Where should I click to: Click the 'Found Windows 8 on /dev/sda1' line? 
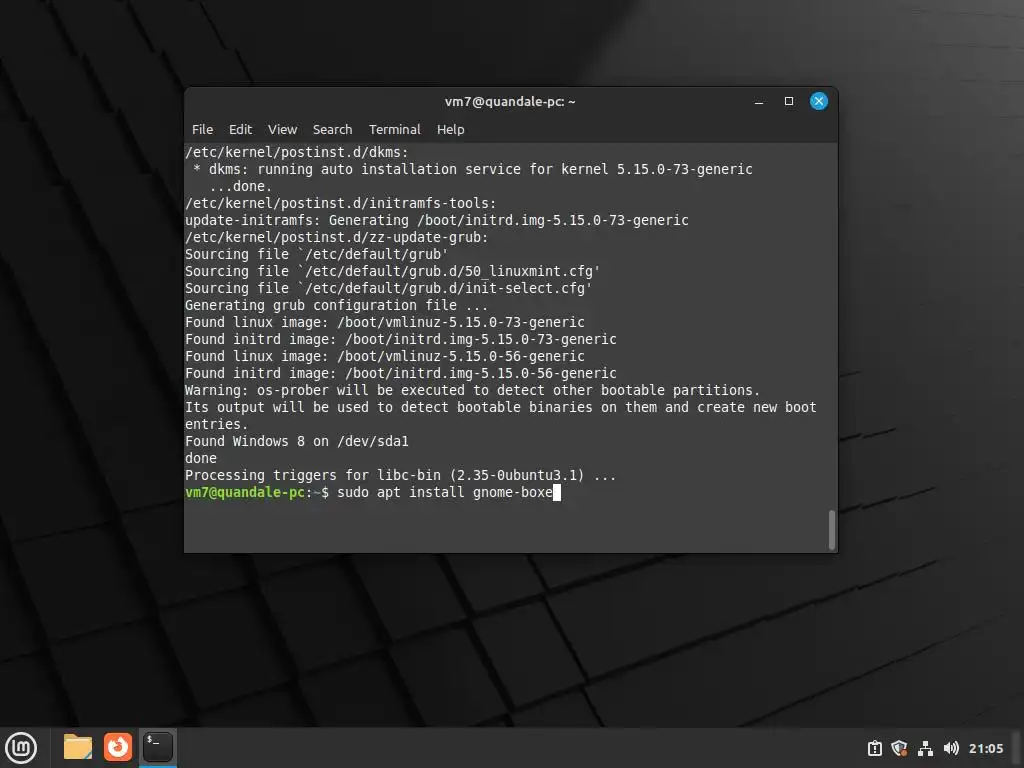tap(296, 441)
